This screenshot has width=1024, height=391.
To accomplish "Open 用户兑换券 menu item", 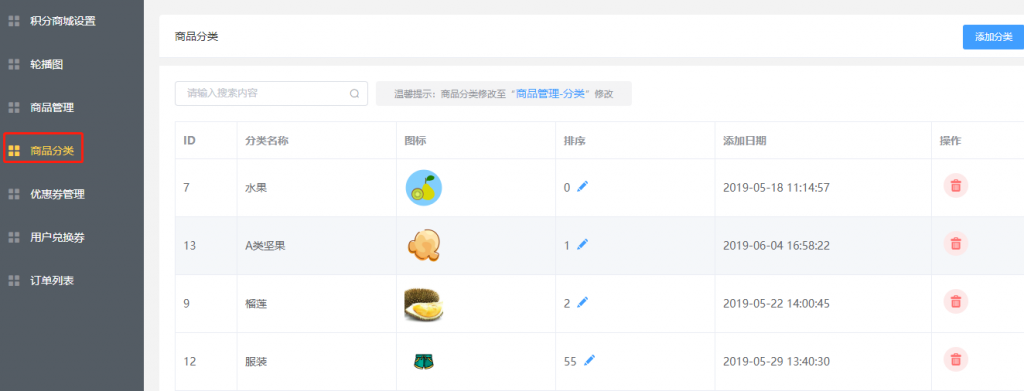I will (x=57, y=237).
